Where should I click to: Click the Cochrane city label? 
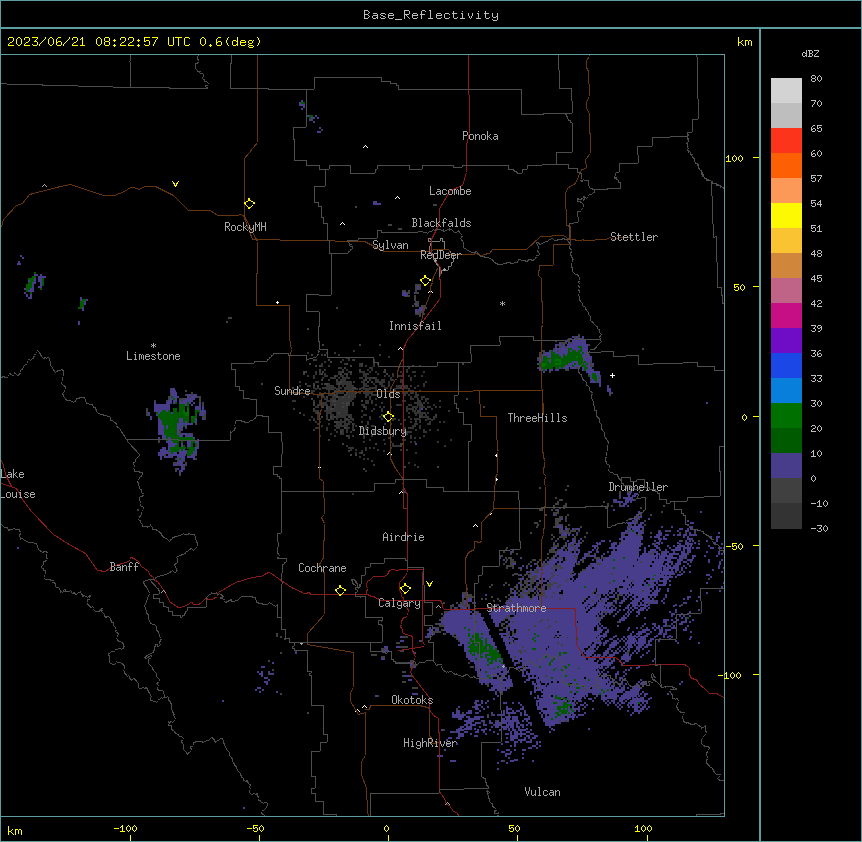tap(322, 568)
